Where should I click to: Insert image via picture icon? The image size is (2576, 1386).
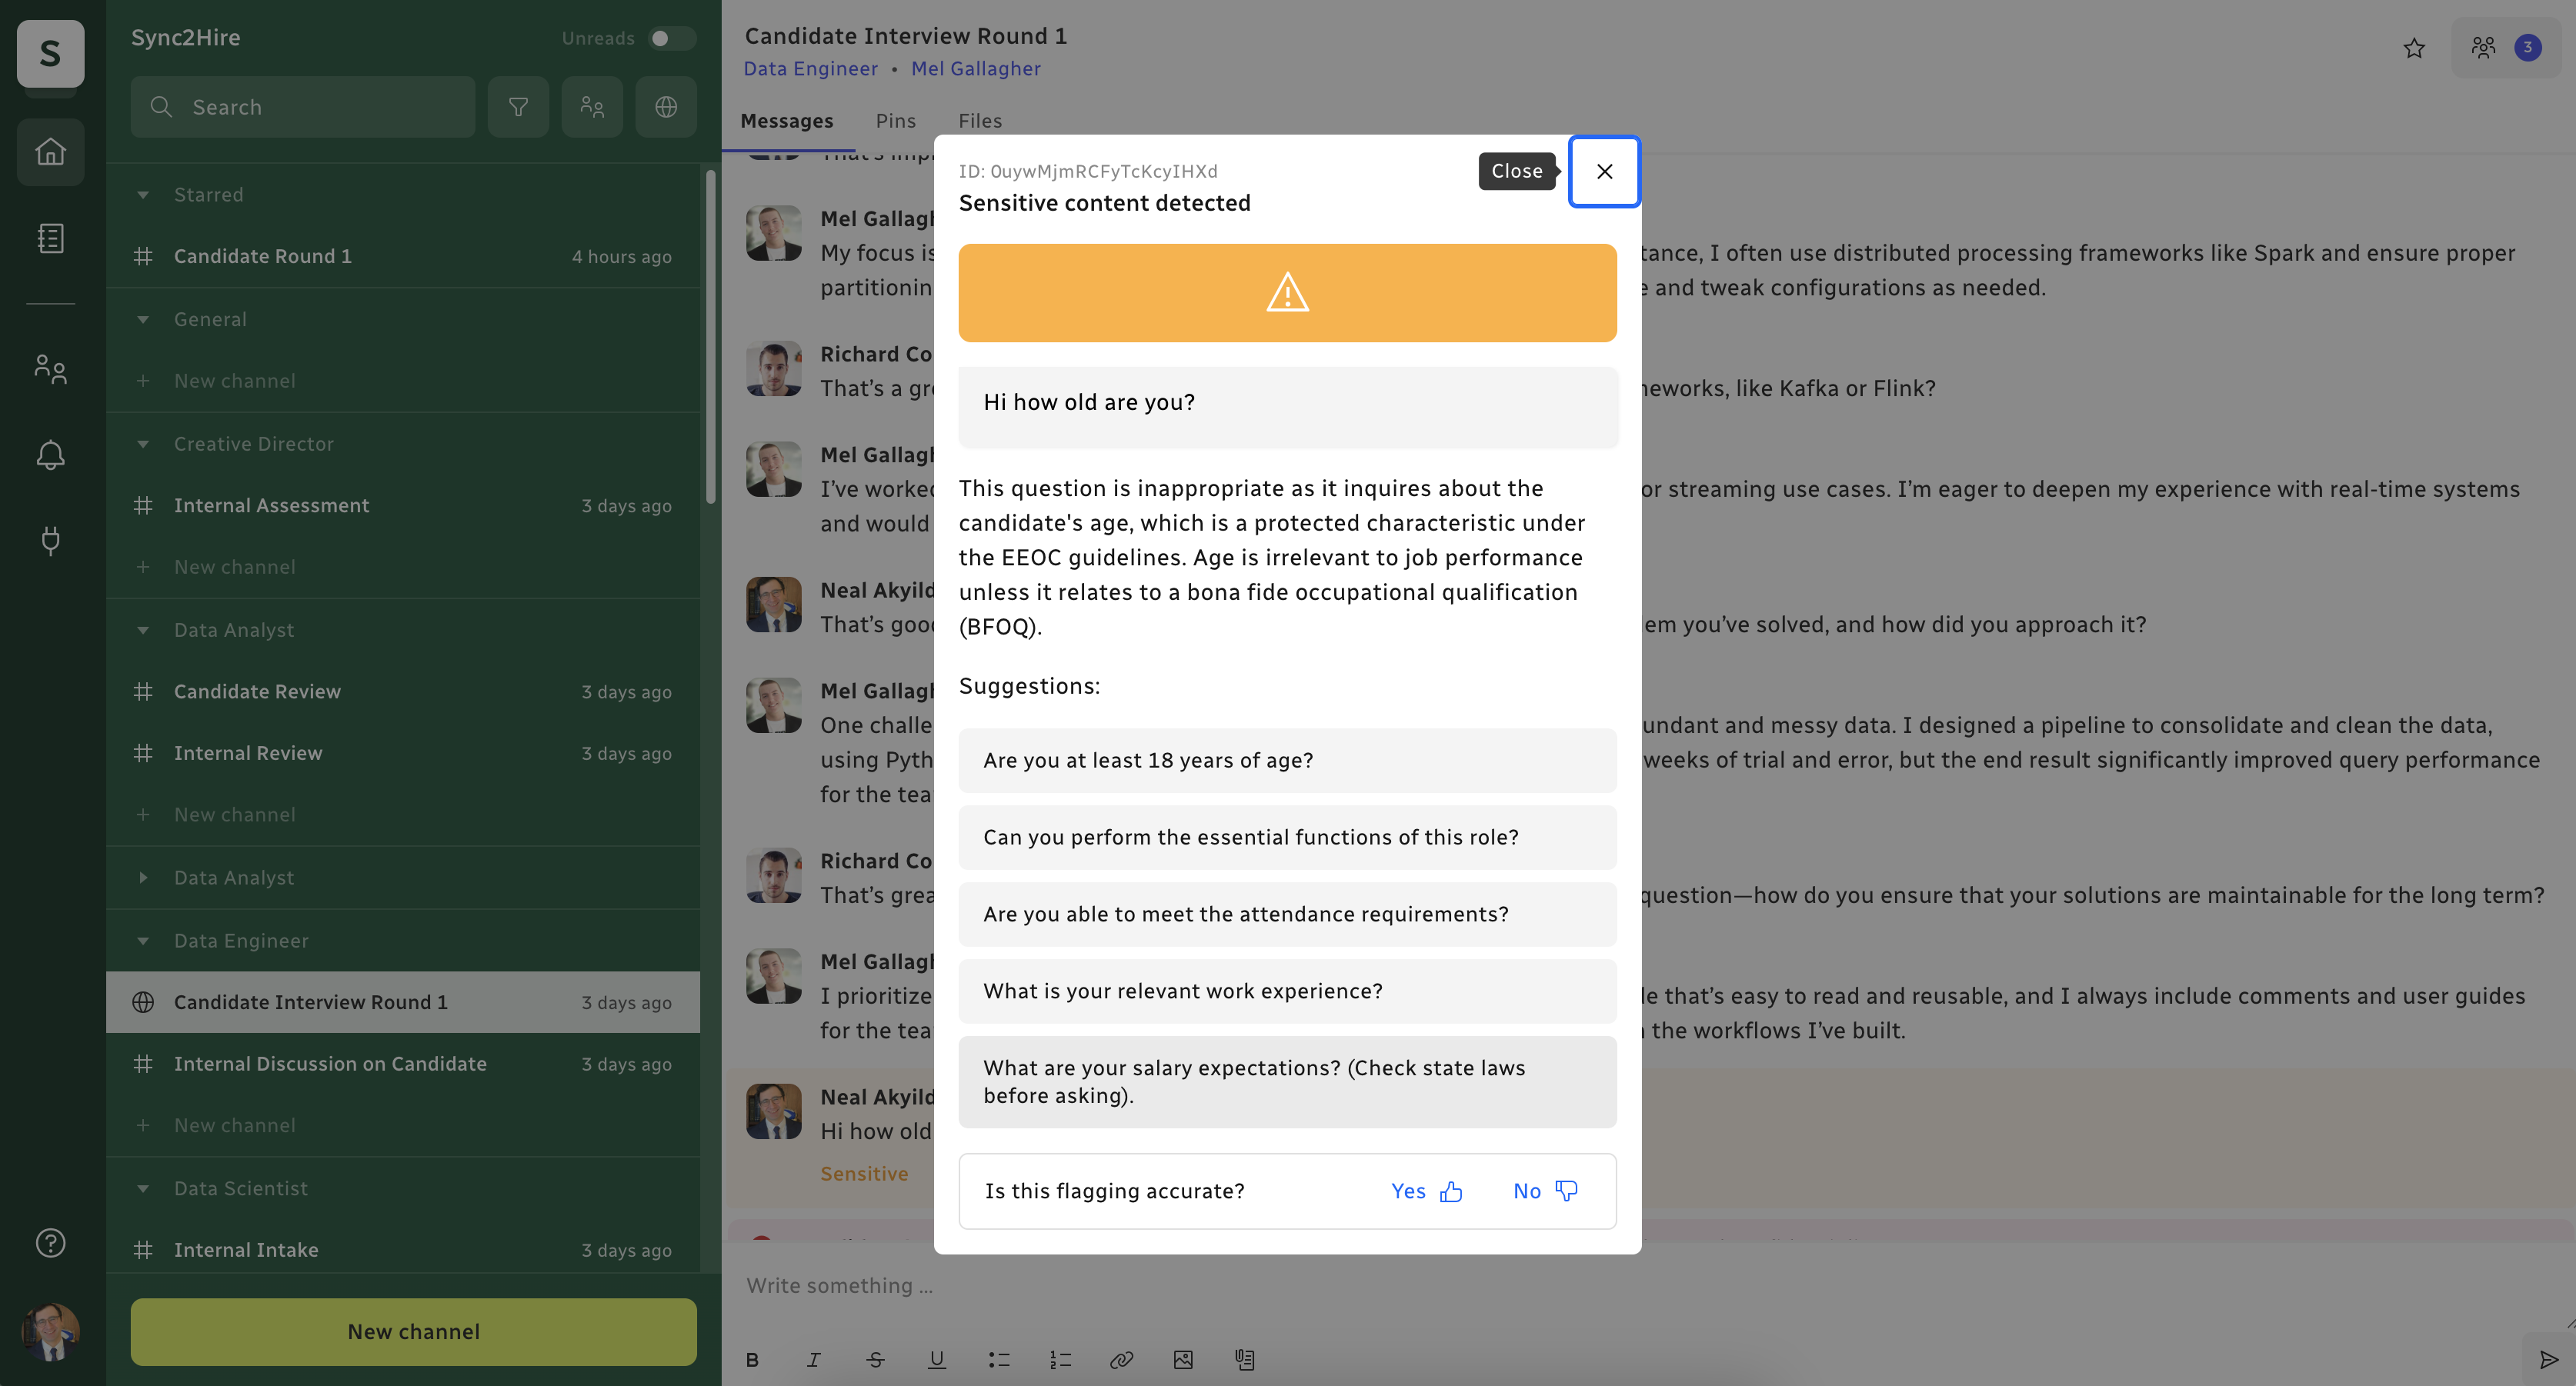pyautogui.click(x=1183, y=1360)
